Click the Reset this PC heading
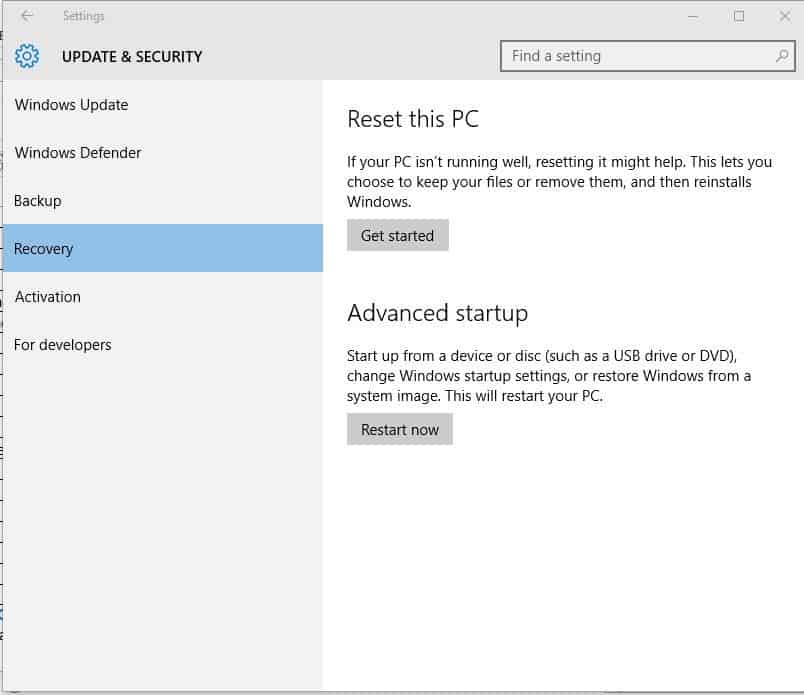Viewport: 804px width, 695px height. coord(413,119)
